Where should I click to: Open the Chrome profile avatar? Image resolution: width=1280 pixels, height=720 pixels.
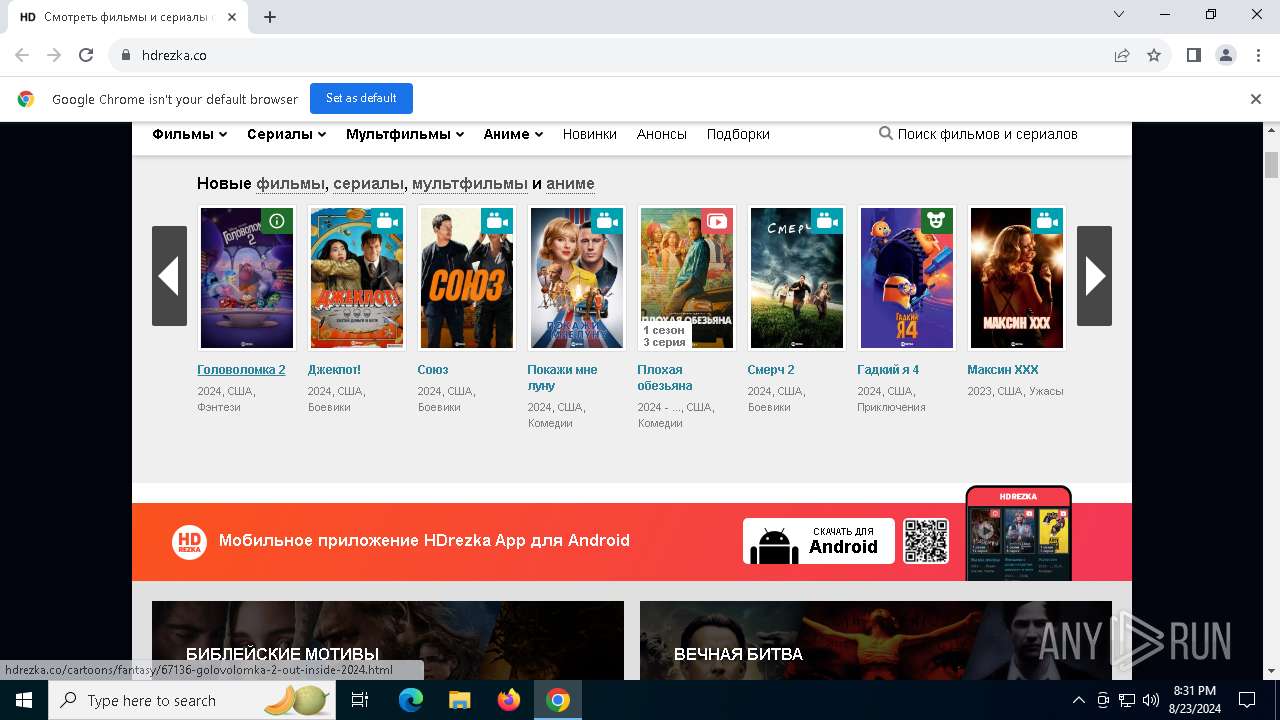1226,55
